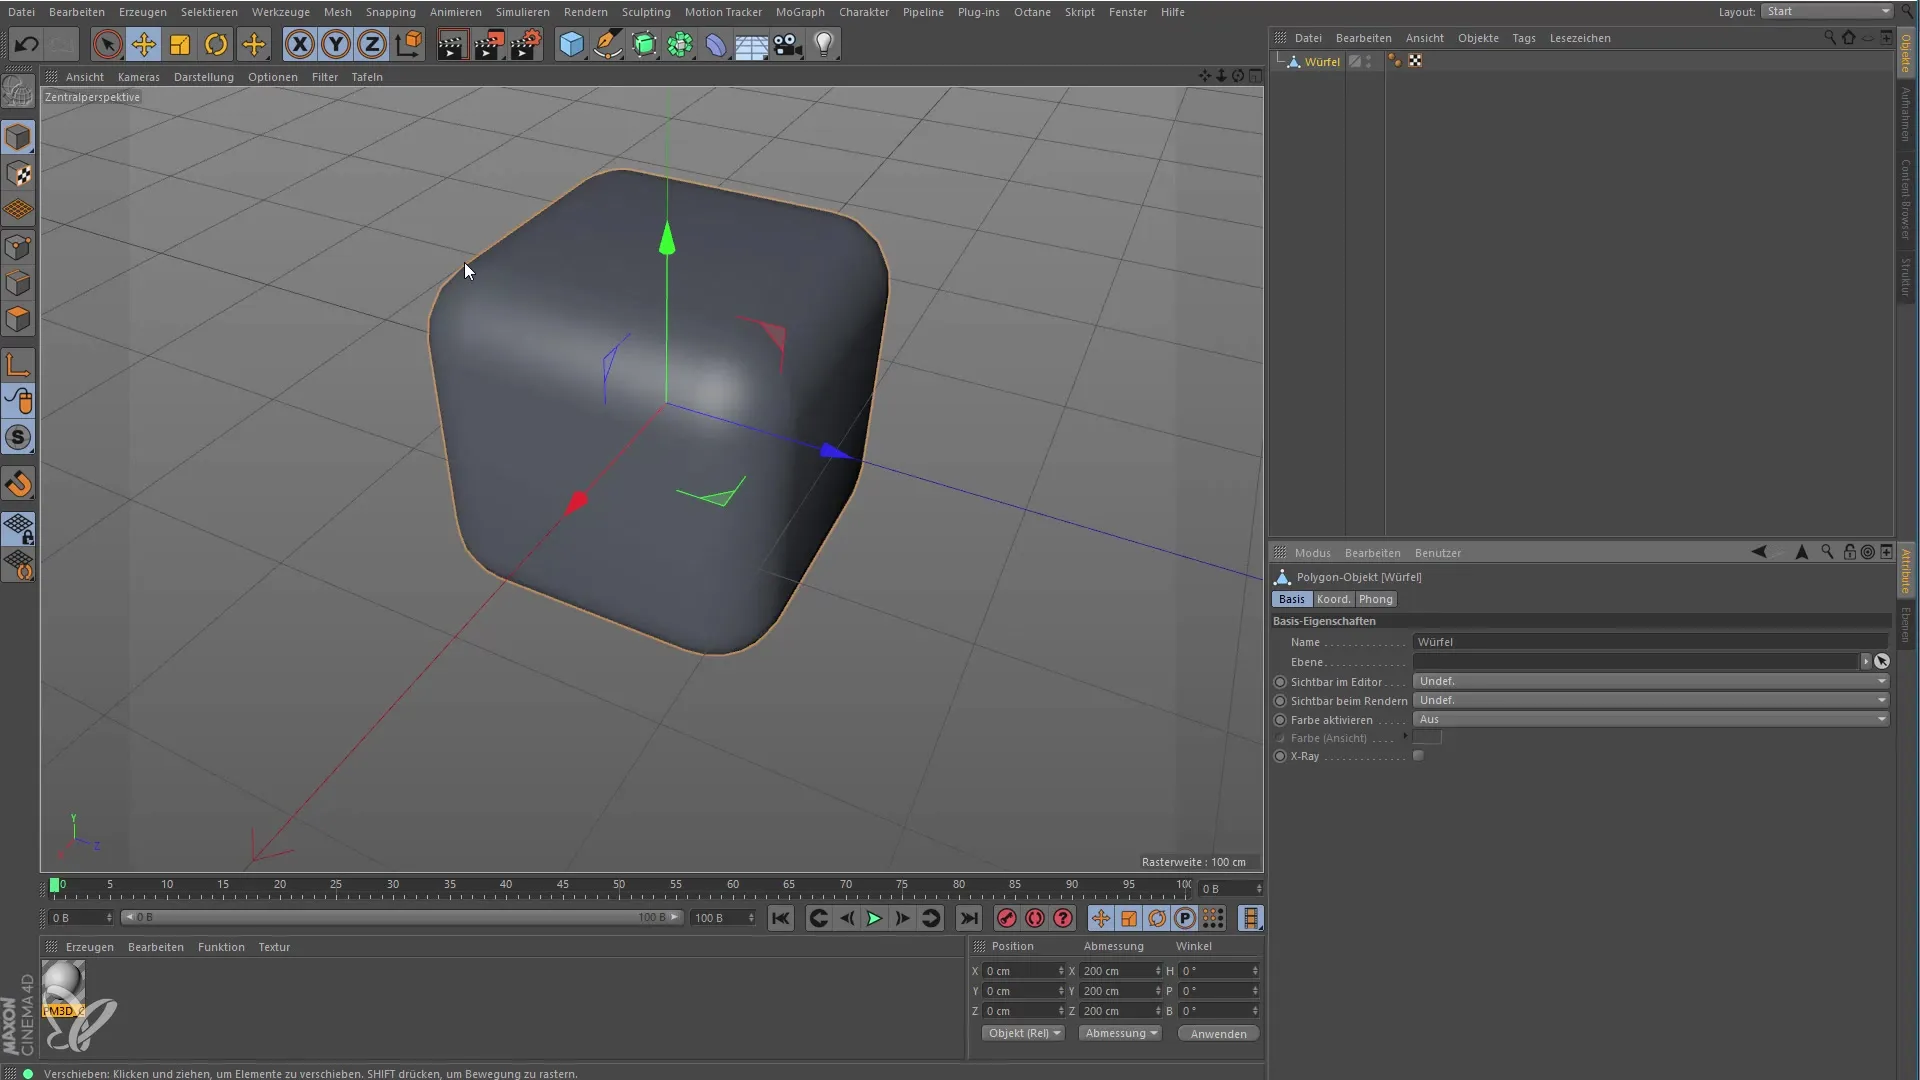Select the Move tool in toolbar
The width and height of the screenshot is (1920, 1080).
tap(144, 44)
